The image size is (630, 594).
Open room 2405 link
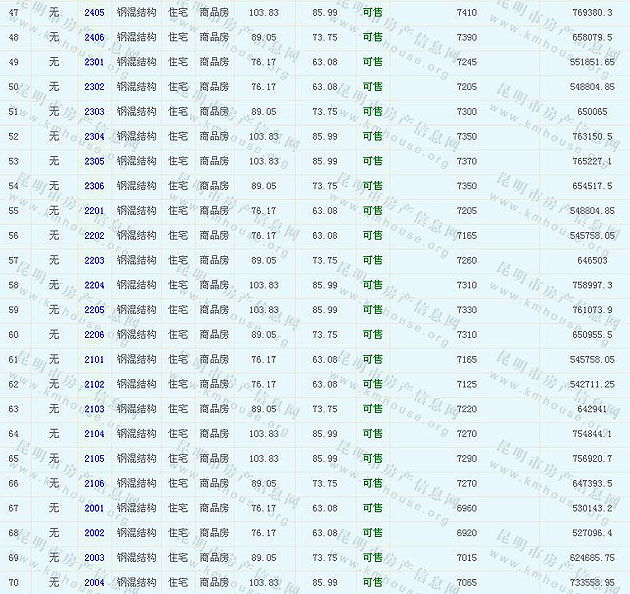tap(94, 12)
